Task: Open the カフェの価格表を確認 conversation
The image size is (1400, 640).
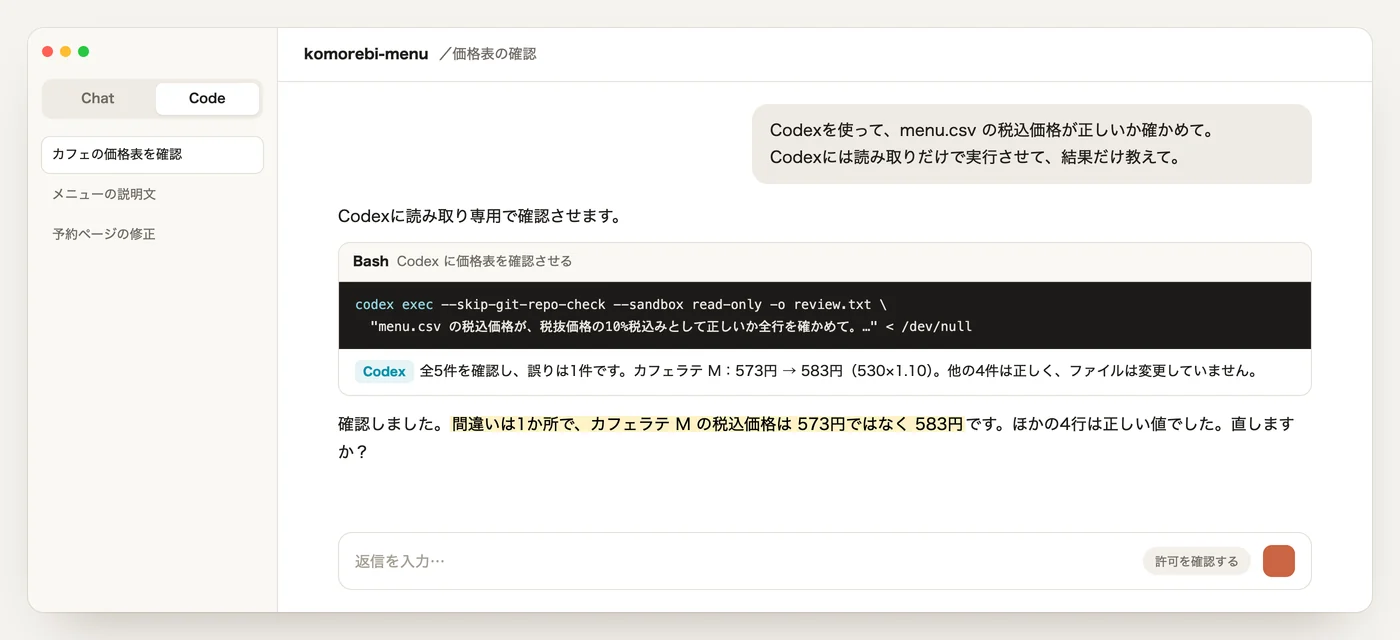Action: [152, 155]
